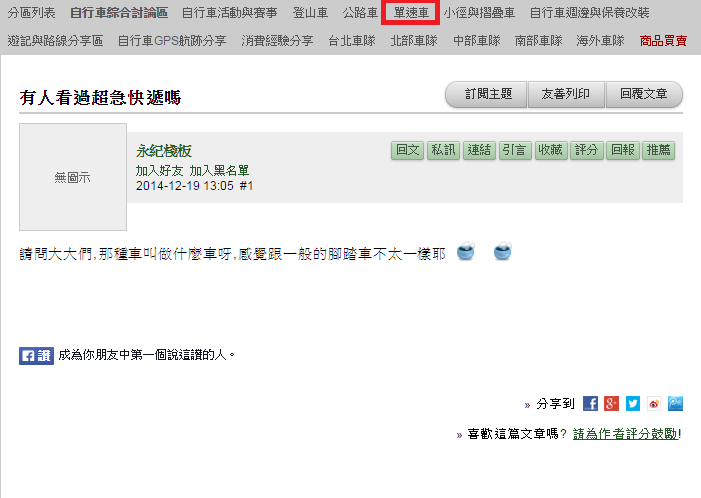The height and width of the screenshot is (498, 701).
Task: Recommend the post with 推薦
Action: point(659,150)
